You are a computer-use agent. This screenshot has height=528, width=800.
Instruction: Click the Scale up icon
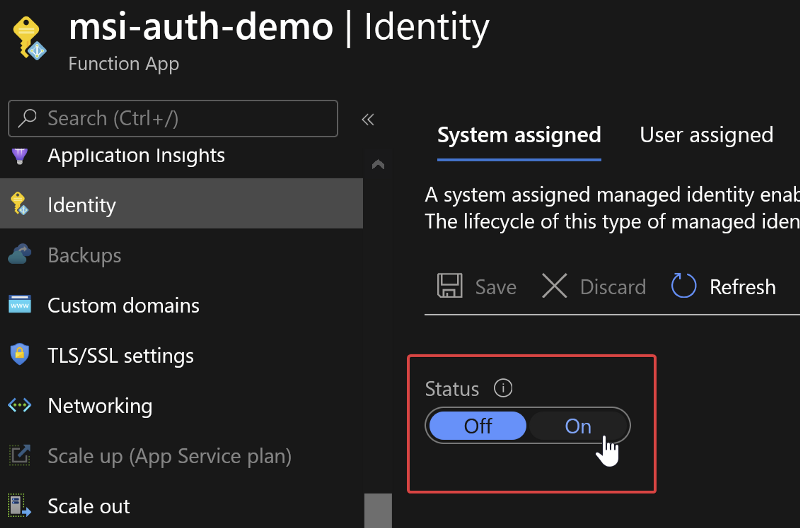19,455
